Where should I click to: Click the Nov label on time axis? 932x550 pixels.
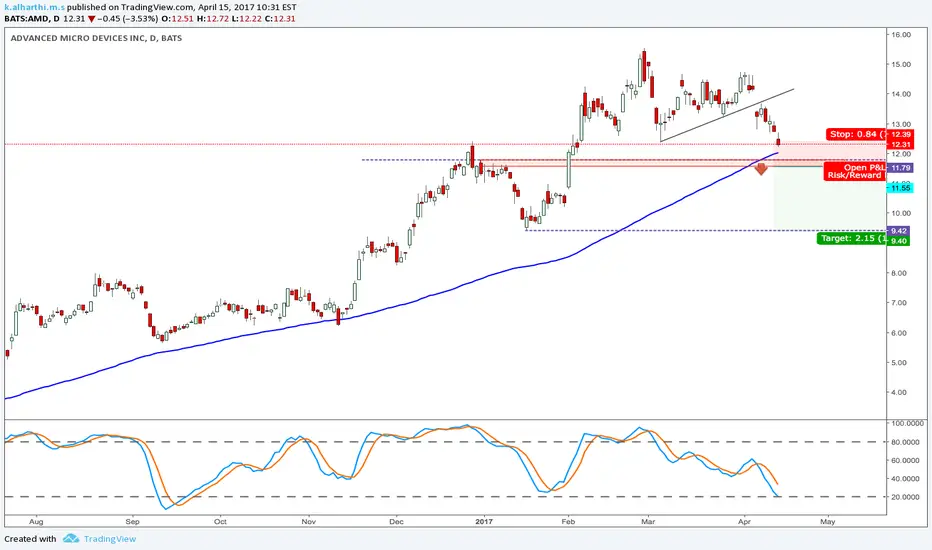(308, 521)
